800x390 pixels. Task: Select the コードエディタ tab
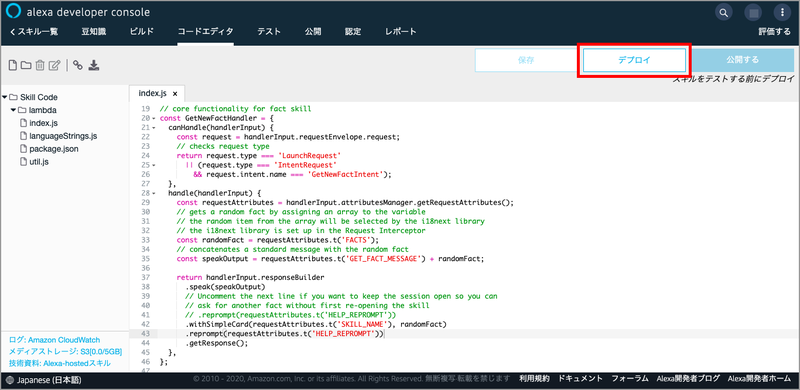pyautogui.click(x=206, y=32)
